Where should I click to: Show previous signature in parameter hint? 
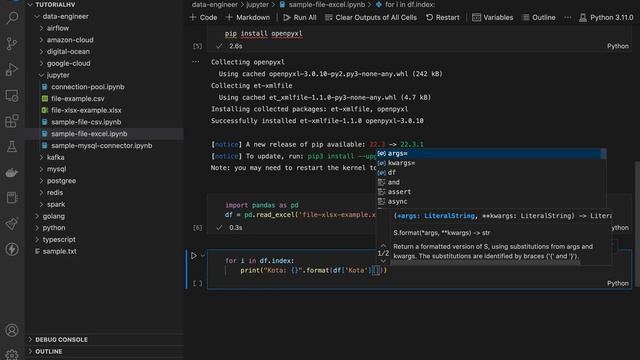click(383, 246)
